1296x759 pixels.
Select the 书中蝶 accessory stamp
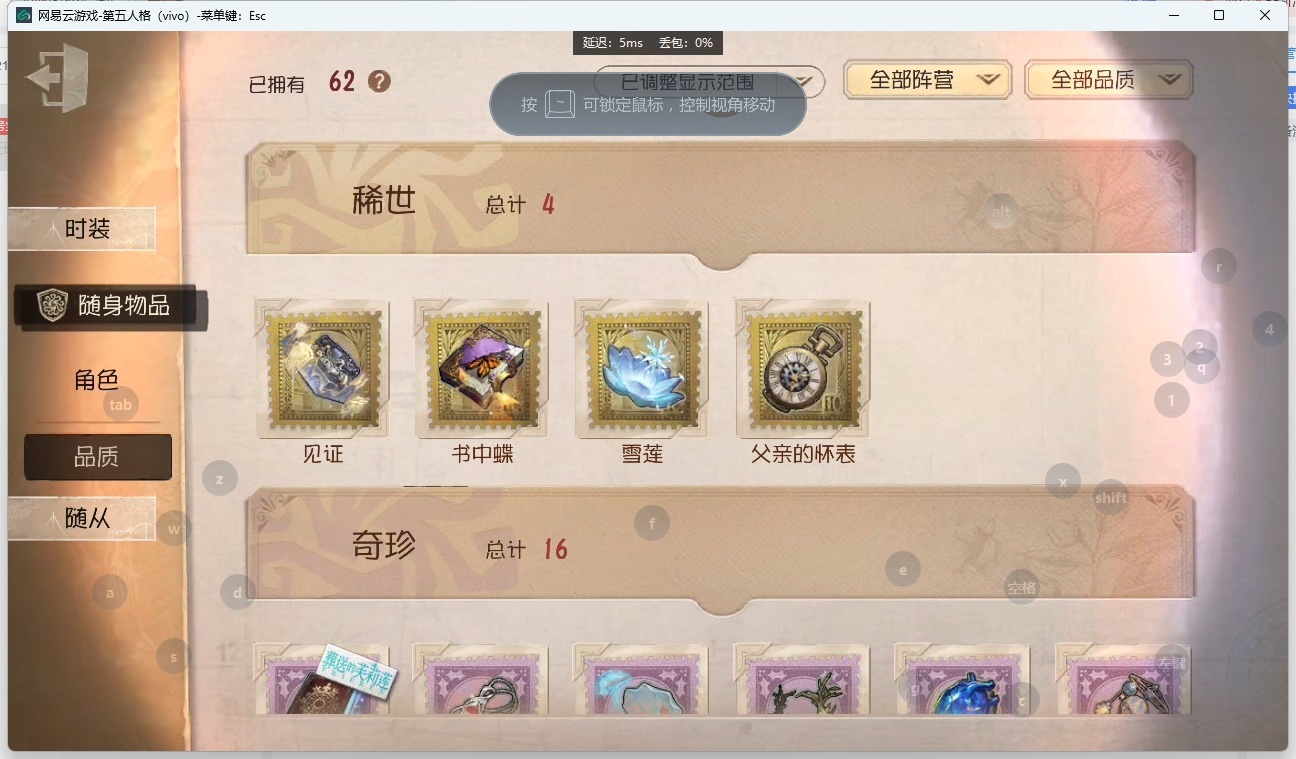[482, 369]
